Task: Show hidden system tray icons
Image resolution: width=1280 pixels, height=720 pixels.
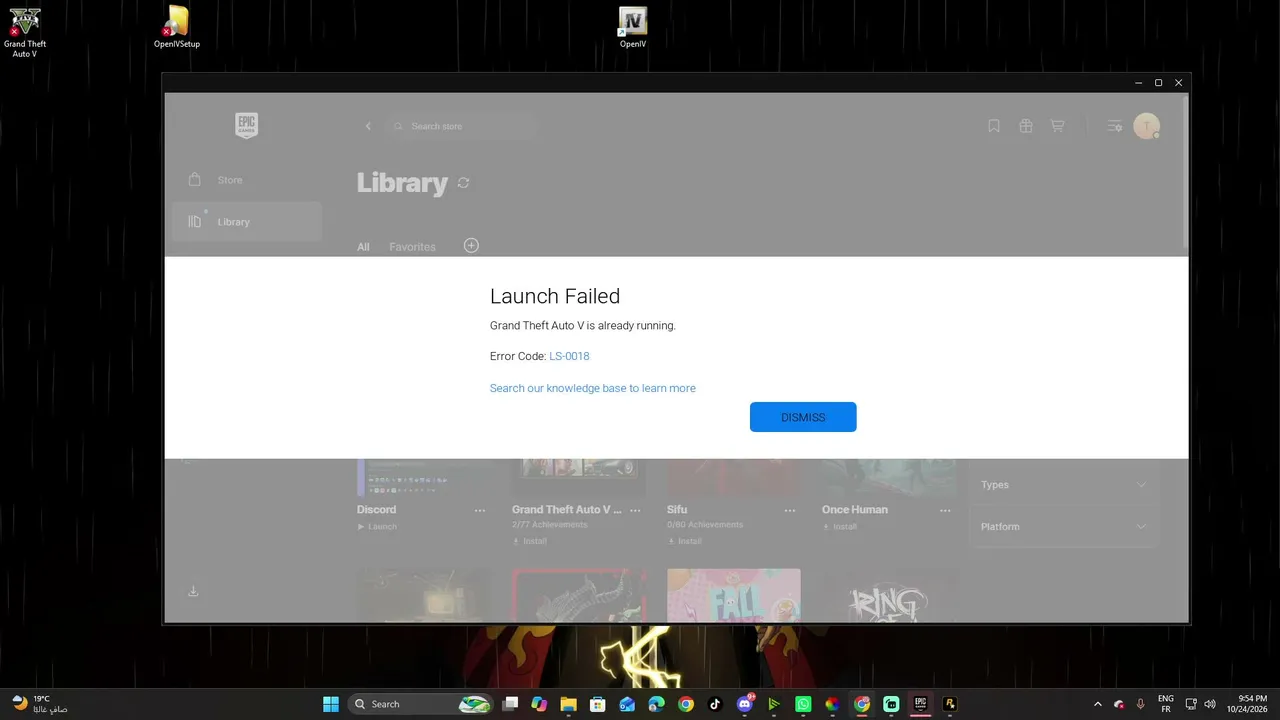Action: 1098,704
